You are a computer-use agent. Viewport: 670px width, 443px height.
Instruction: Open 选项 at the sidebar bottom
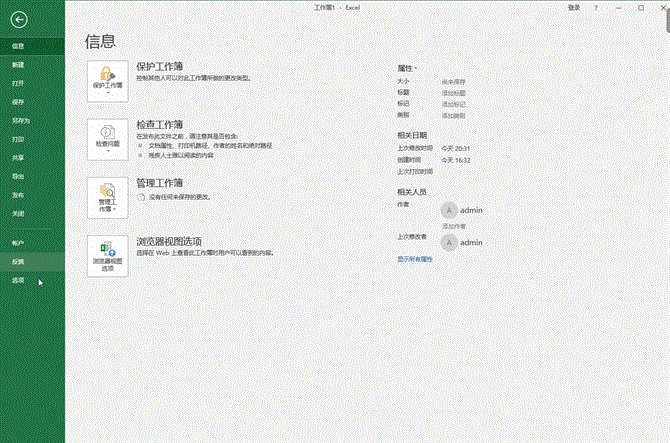(18, 280)
